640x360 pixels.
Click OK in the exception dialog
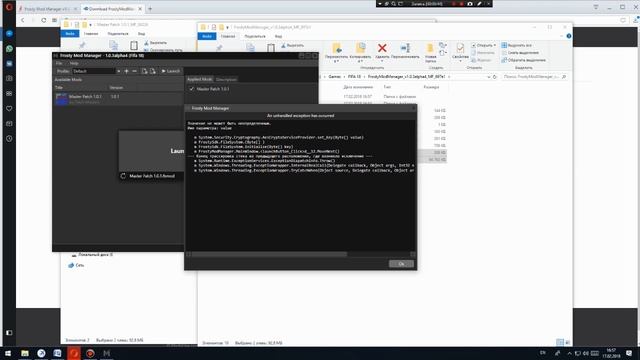(x=401, y=264)
